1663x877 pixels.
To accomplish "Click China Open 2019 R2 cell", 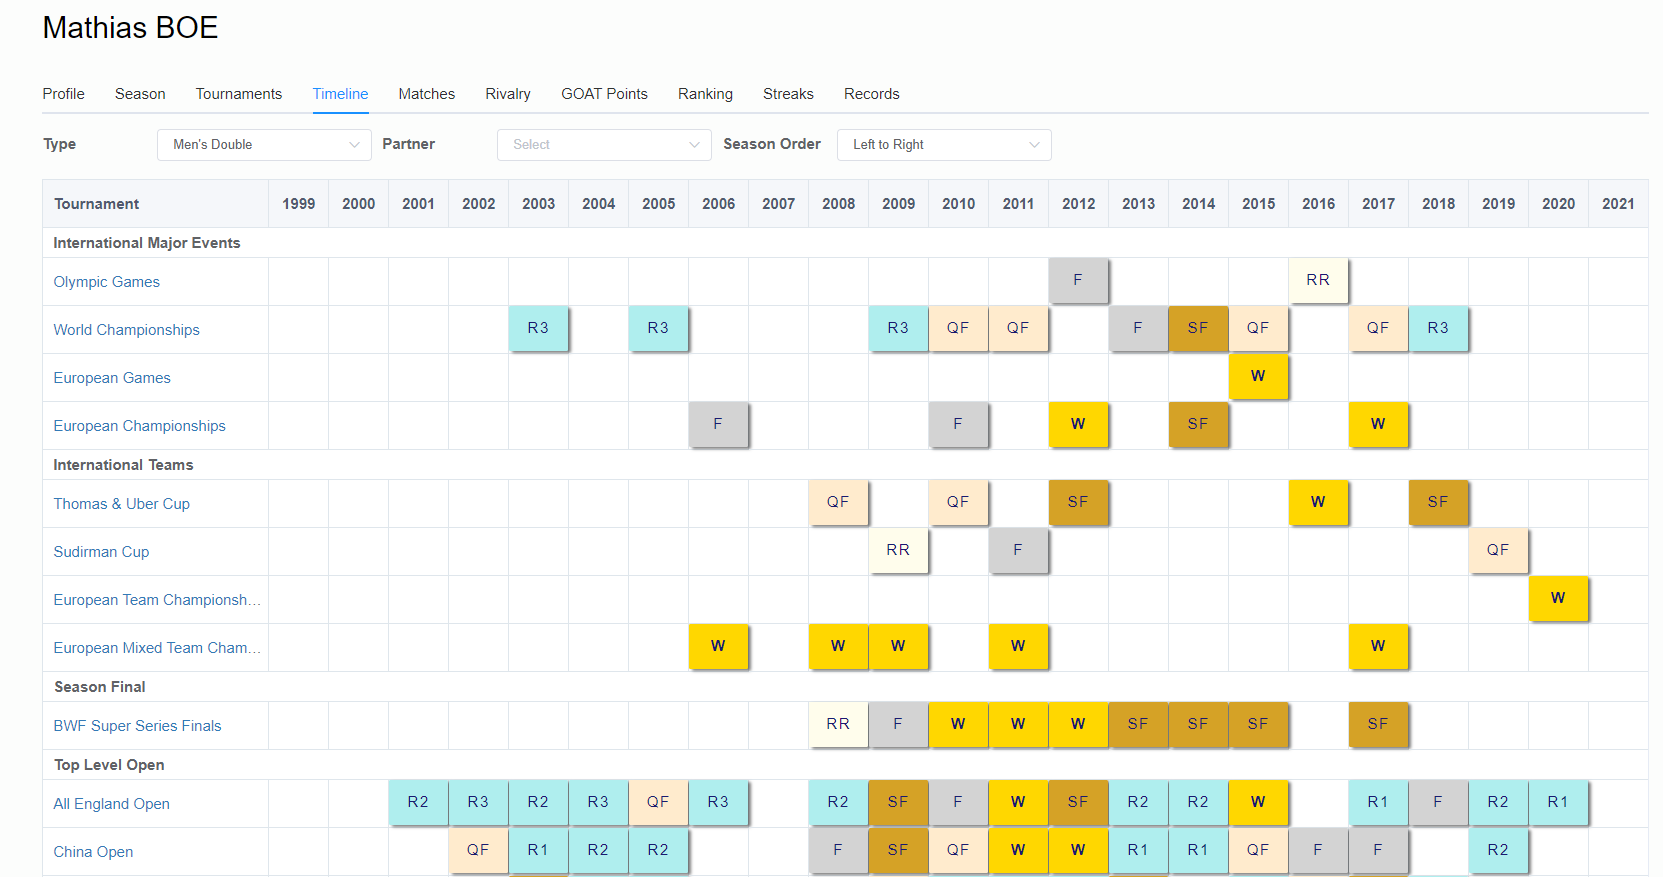I will click(1498, 850).
